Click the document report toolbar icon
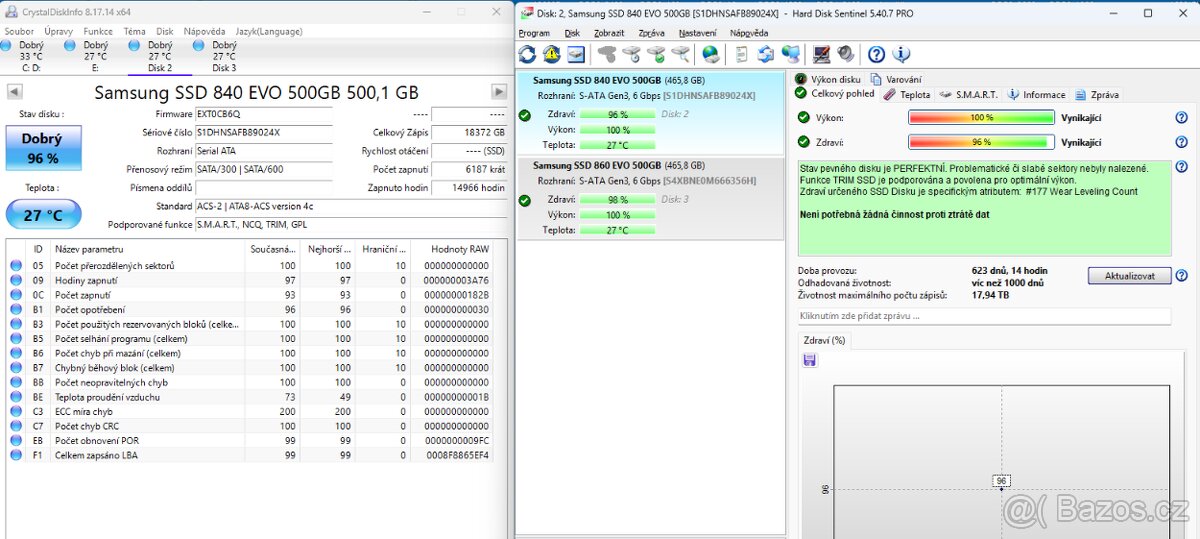Screen dimensions: 1200x539 tap(741, 54)
